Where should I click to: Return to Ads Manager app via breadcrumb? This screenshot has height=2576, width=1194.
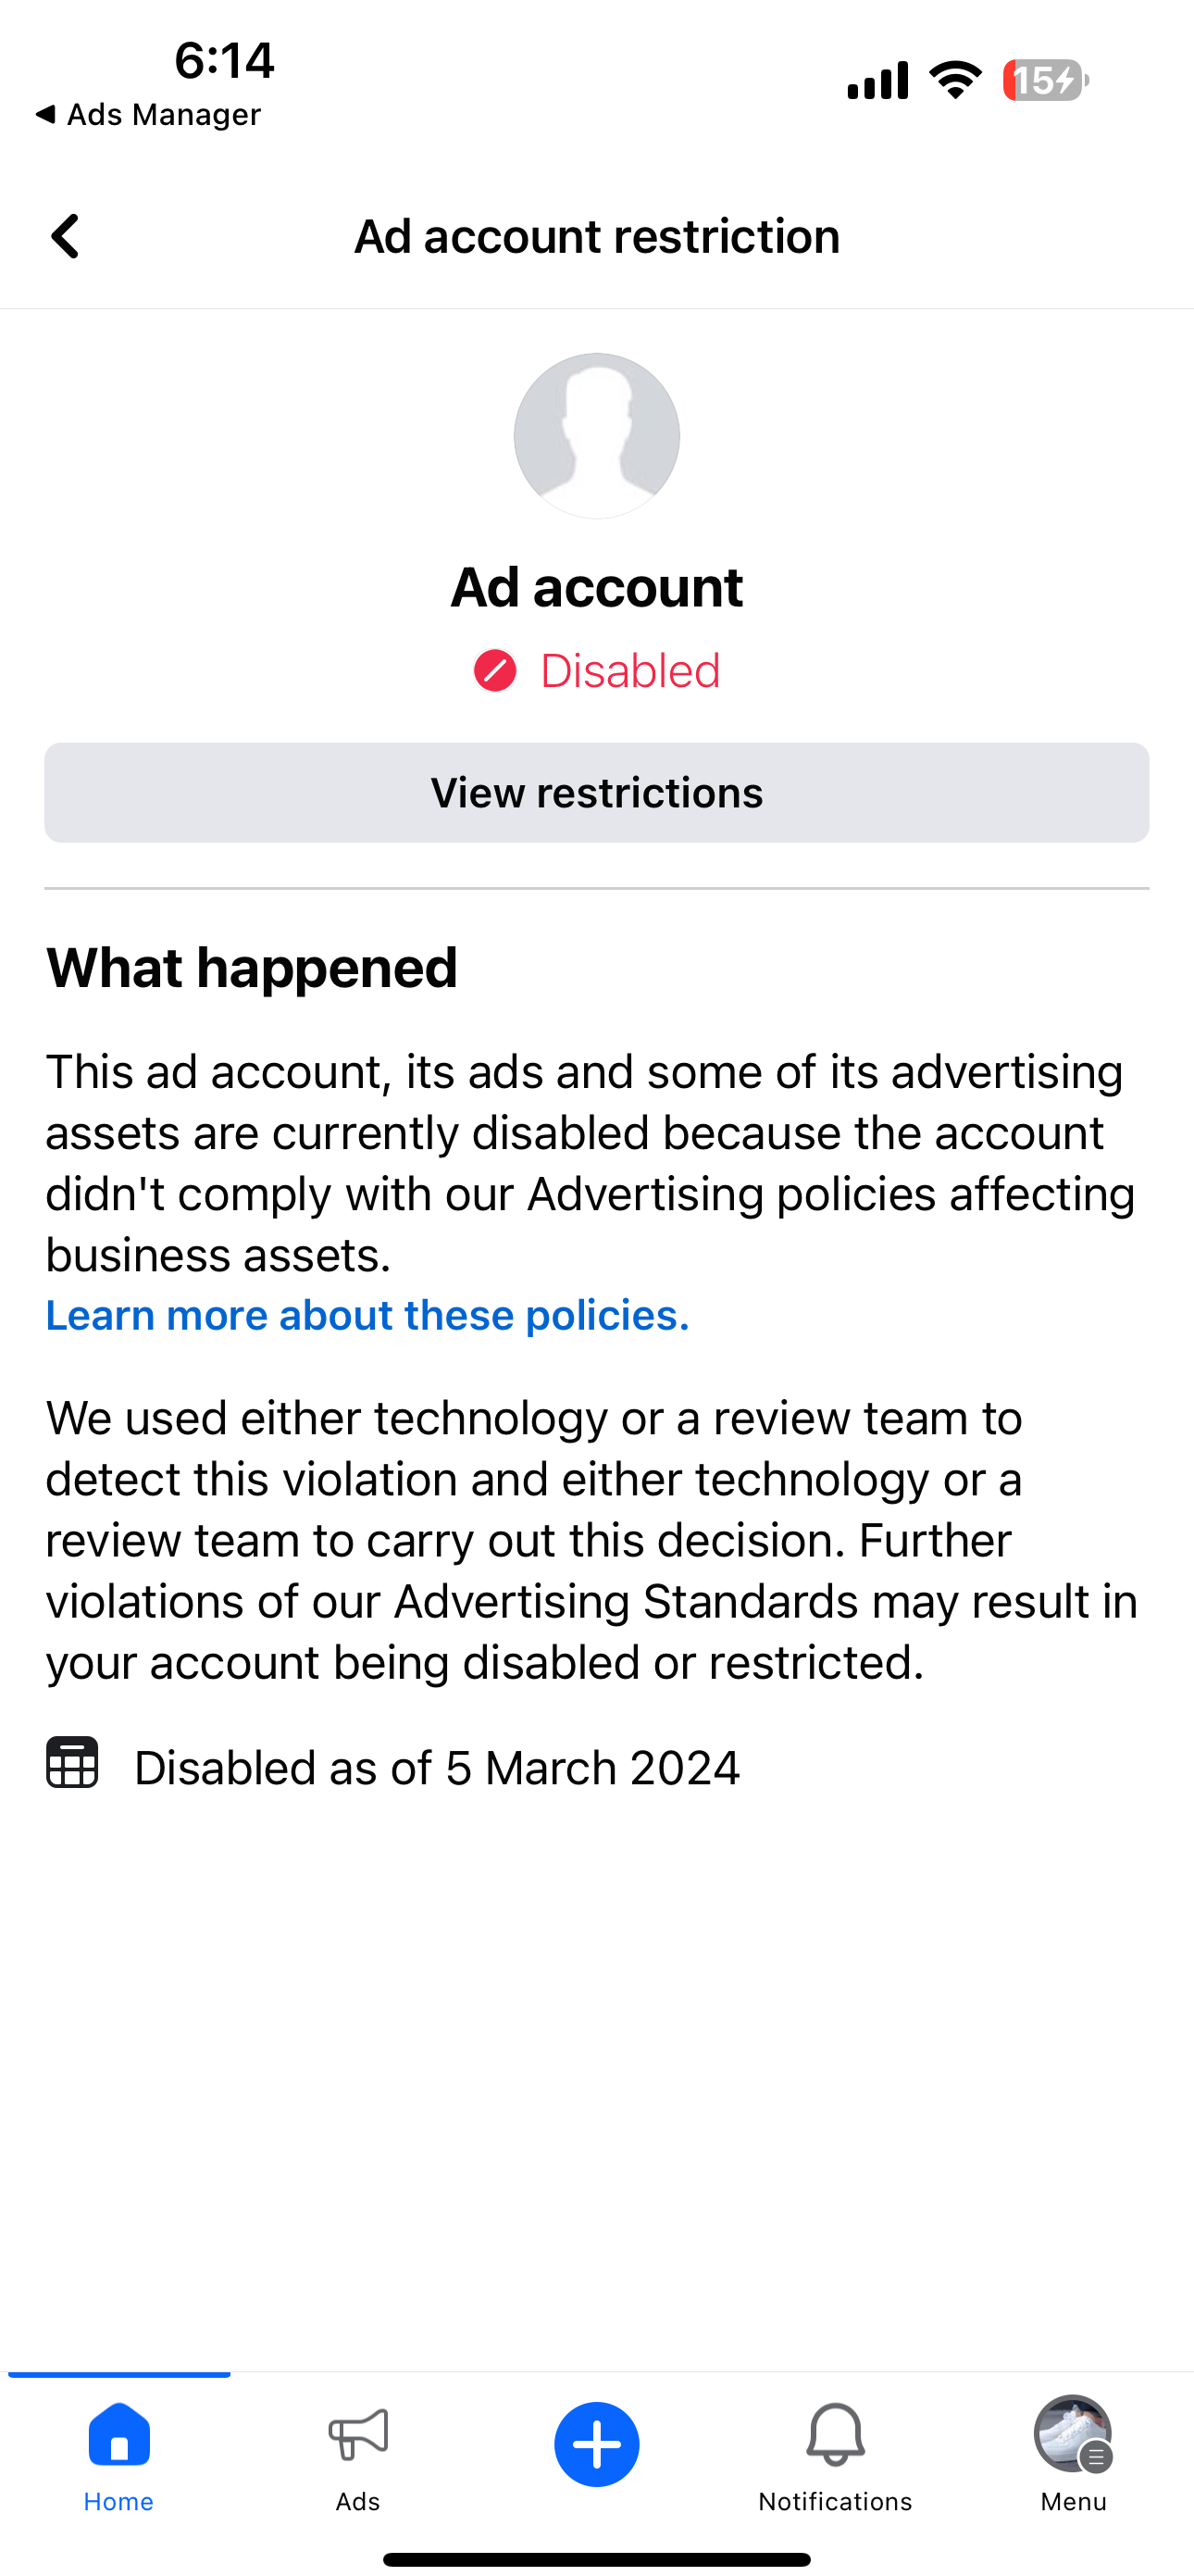coord(148,115)
